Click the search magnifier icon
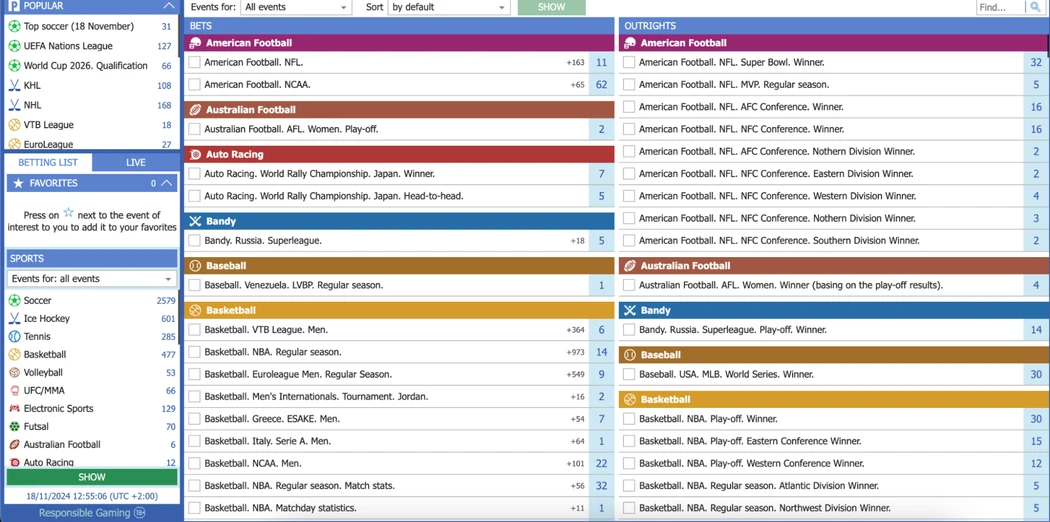Image resolution: width=1050 pixels, height=522 pixels. 1035,7
